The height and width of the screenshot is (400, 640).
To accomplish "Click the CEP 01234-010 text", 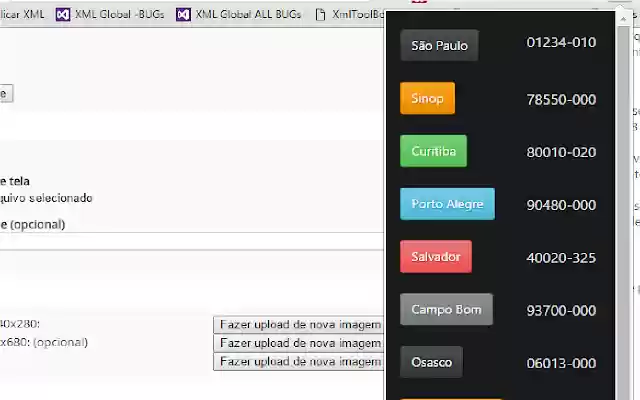I will point(561,42).
